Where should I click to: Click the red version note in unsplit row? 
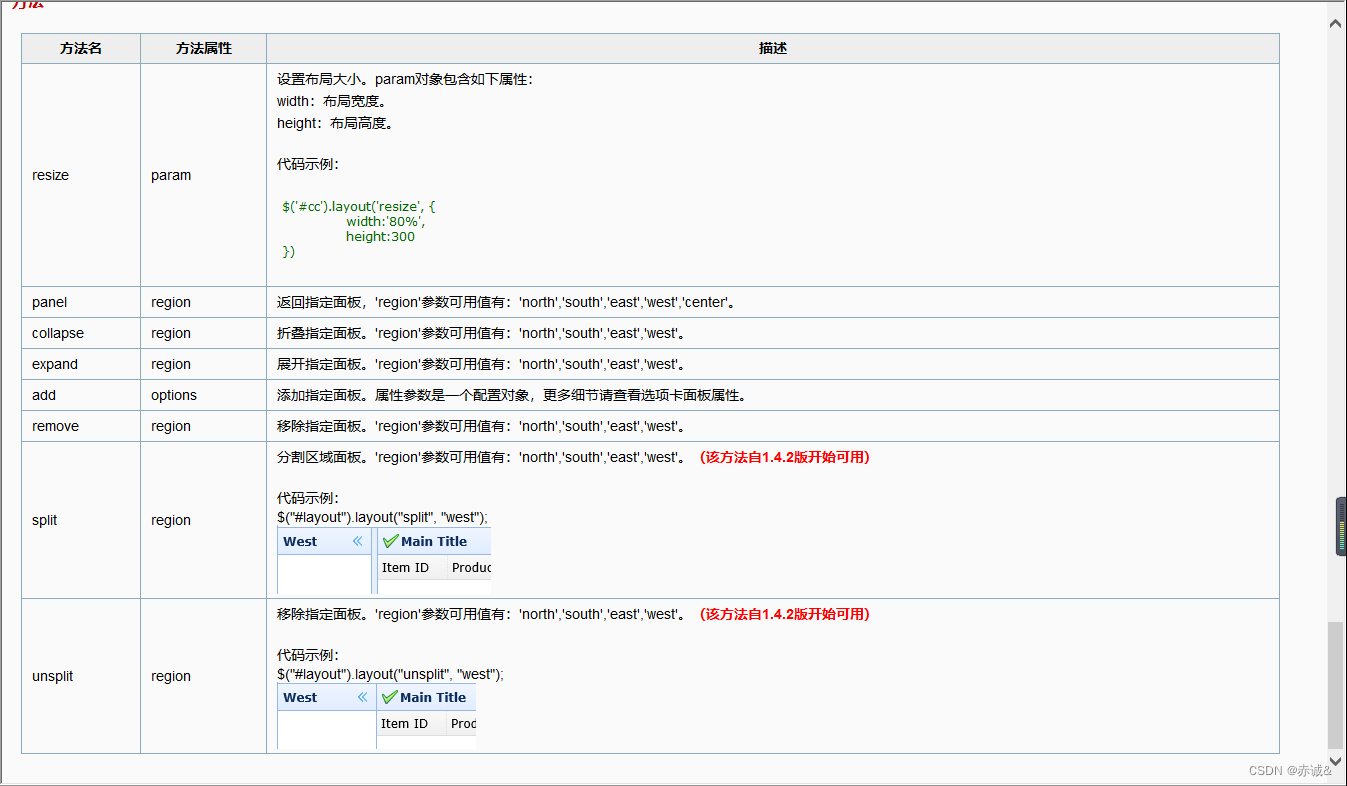pyautogui.click(x=785, y=614)
